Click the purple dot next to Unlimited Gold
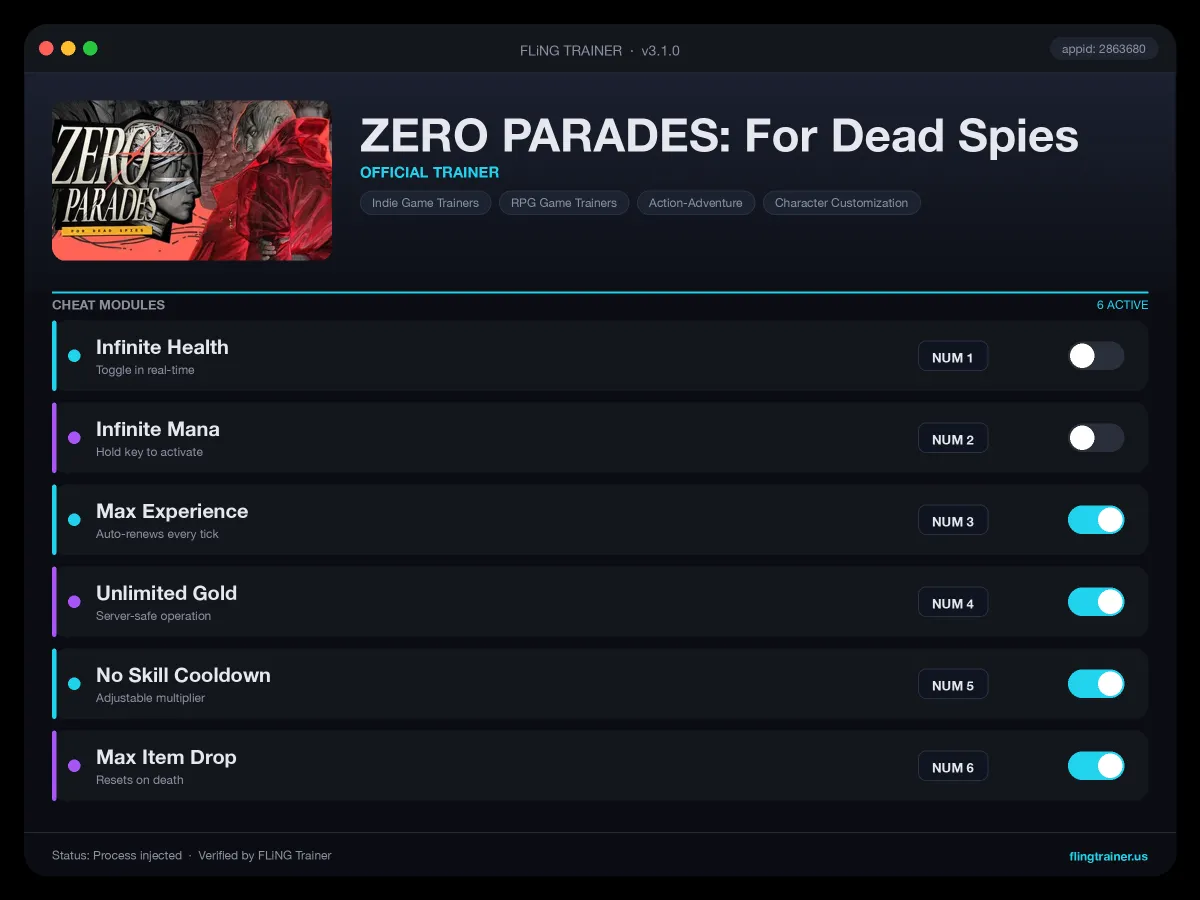Screen dimensions: 1200x900 74,602
